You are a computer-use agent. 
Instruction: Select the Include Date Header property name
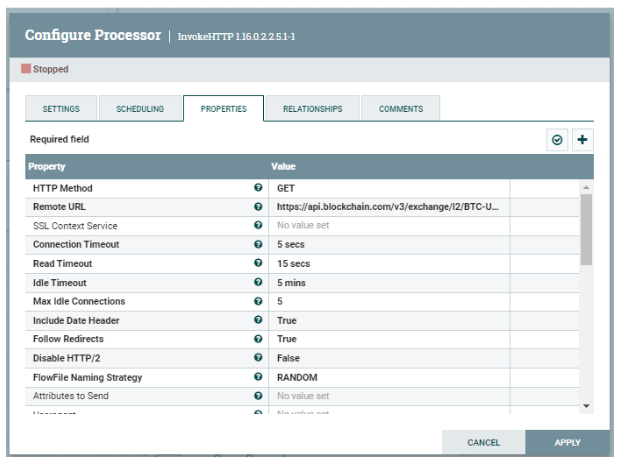pos(76,320)
